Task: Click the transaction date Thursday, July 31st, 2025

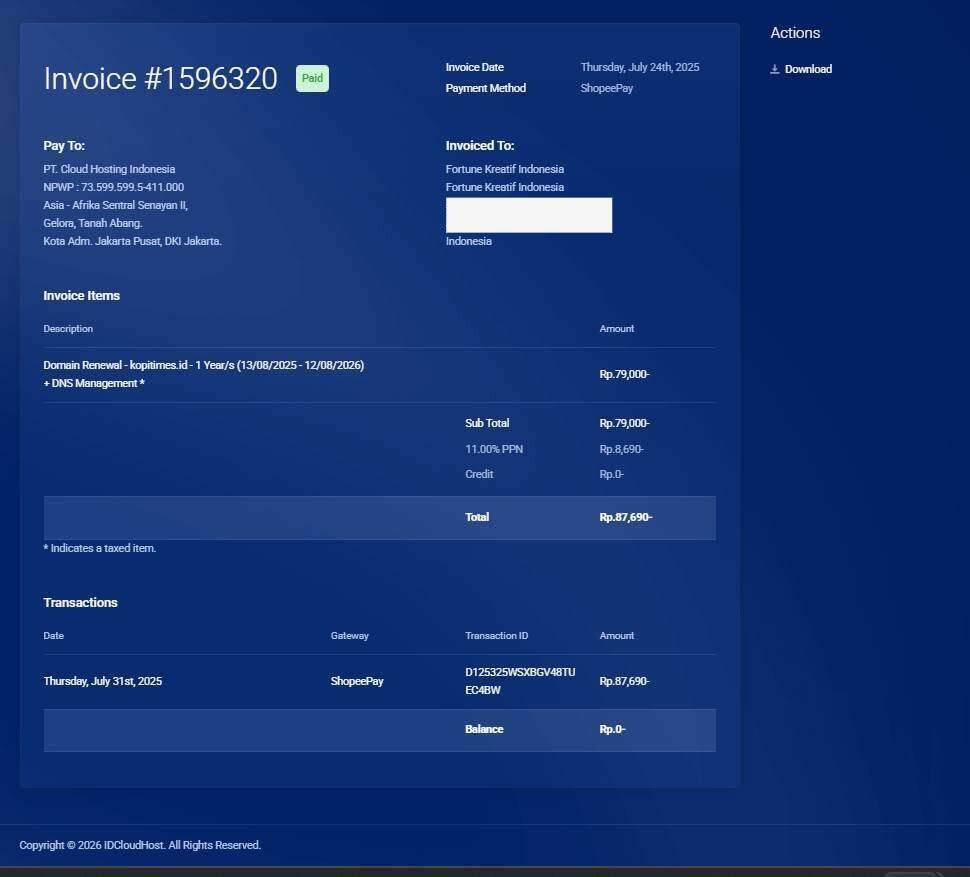Action: 102,681
